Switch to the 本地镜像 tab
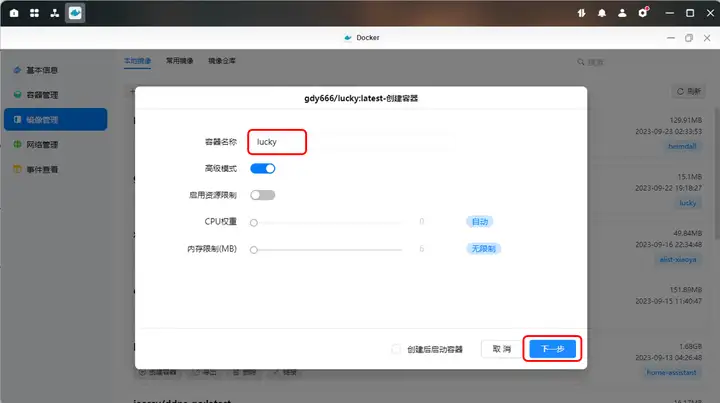This screenshot has width=720, height=403. pyautogui.click(x=137, y=61)
